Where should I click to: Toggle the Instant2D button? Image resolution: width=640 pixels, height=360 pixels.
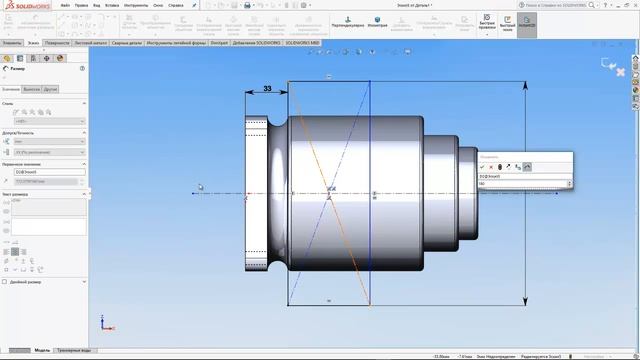click(527, 24)
